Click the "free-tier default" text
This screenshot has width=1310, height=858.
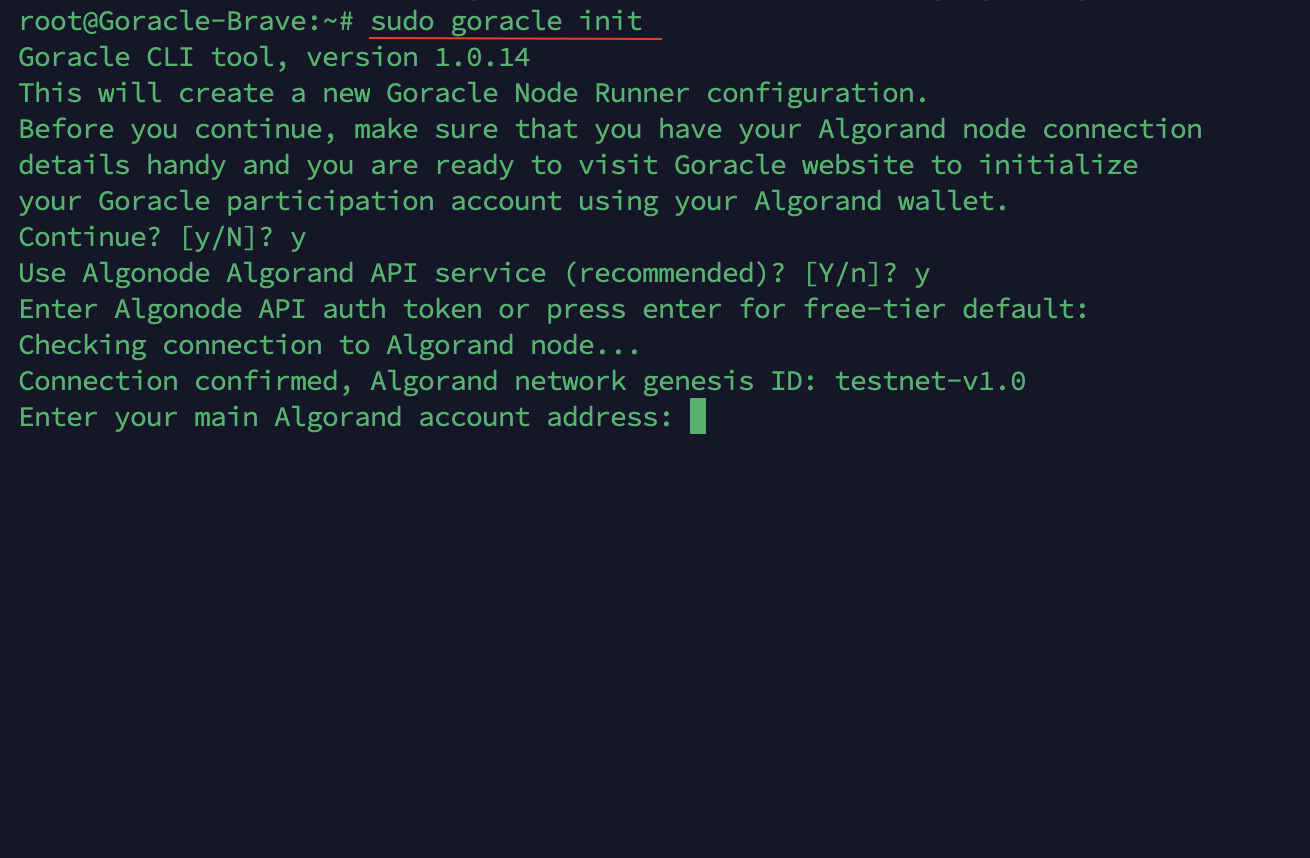point(944,309)
